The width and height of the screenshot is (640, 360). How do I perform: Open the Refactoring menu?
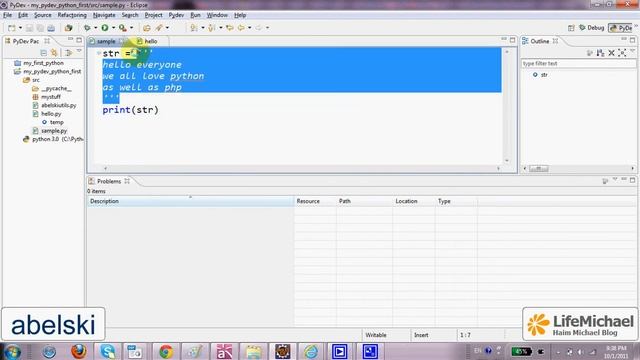pyautogui.click(x=72, y=15)
